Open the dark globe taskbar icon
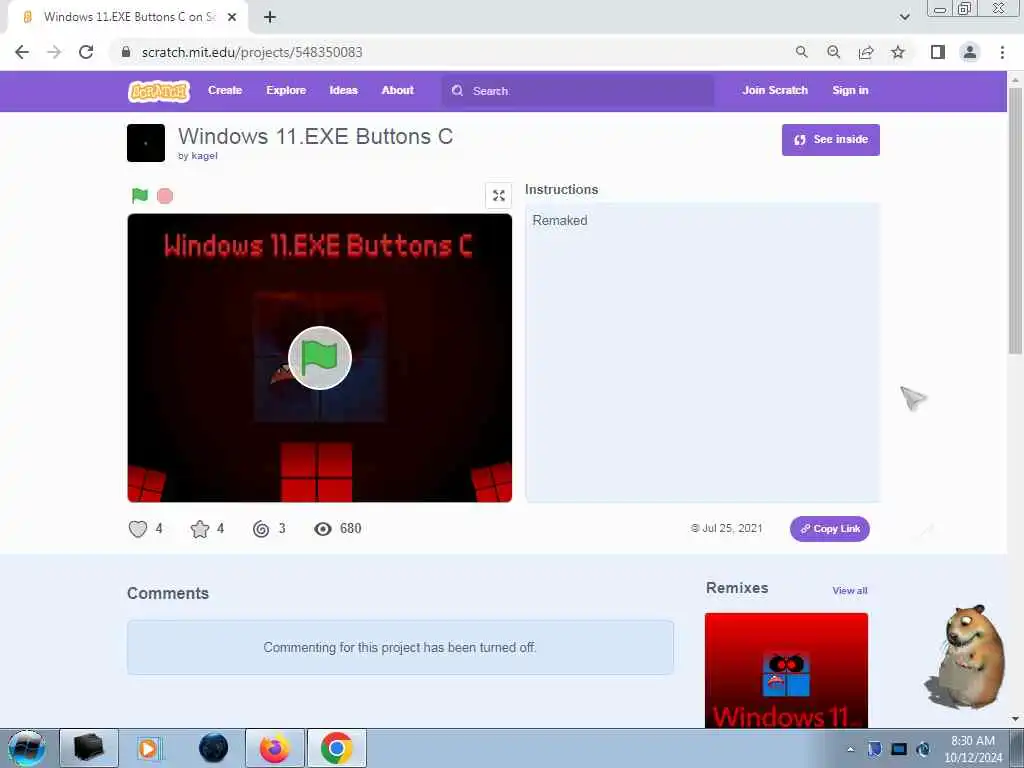 (x=214, y=748)
